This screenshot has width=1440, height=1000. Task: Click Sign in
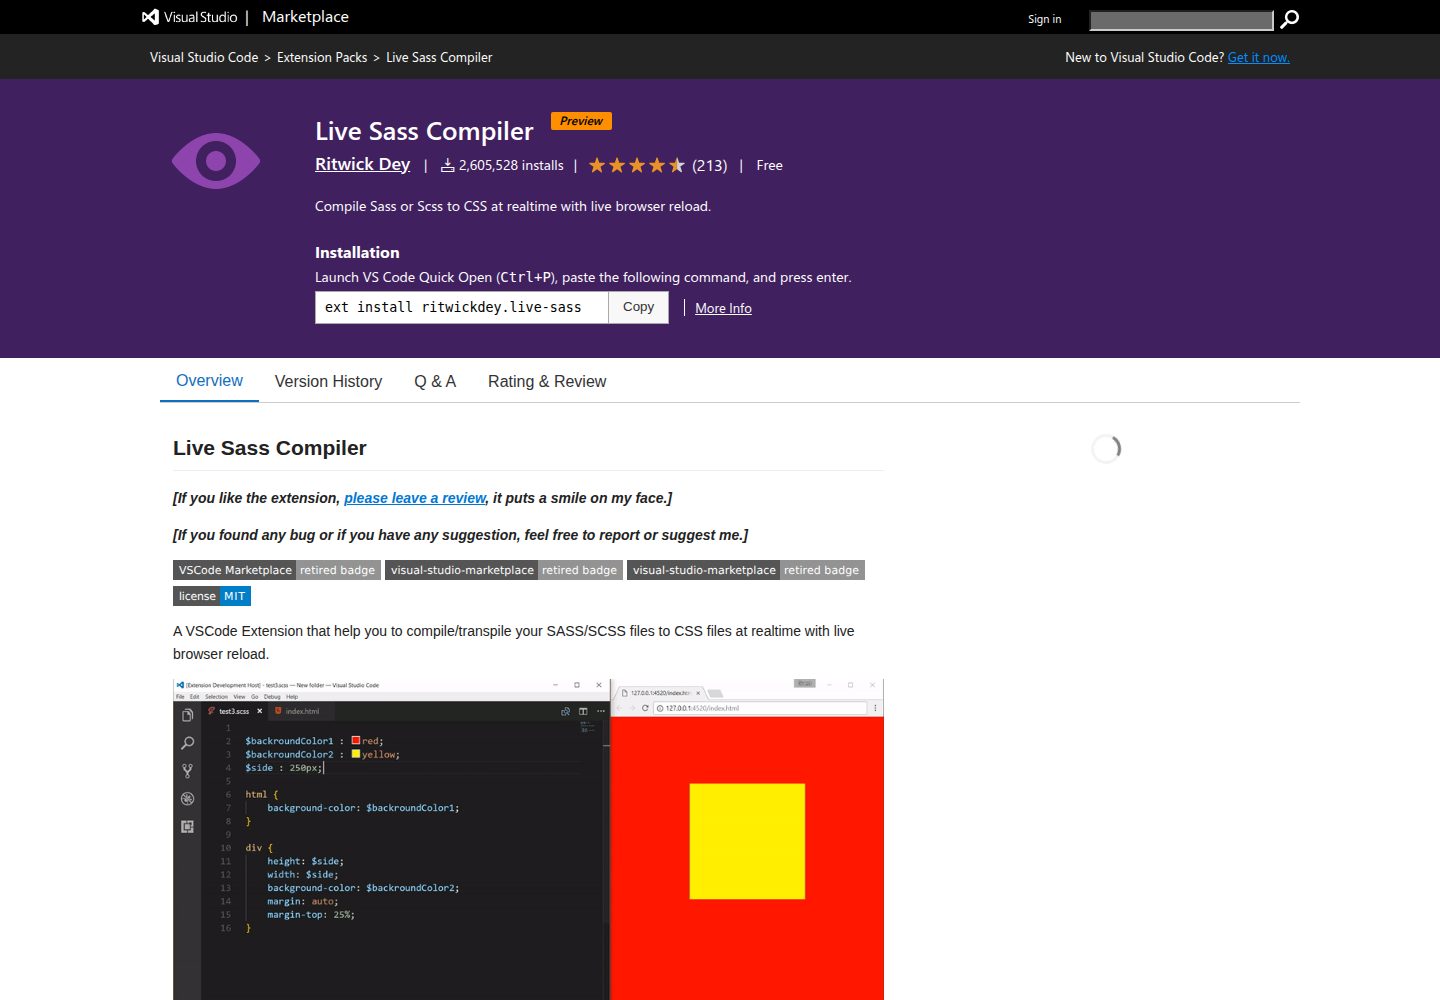(1044, 19)
